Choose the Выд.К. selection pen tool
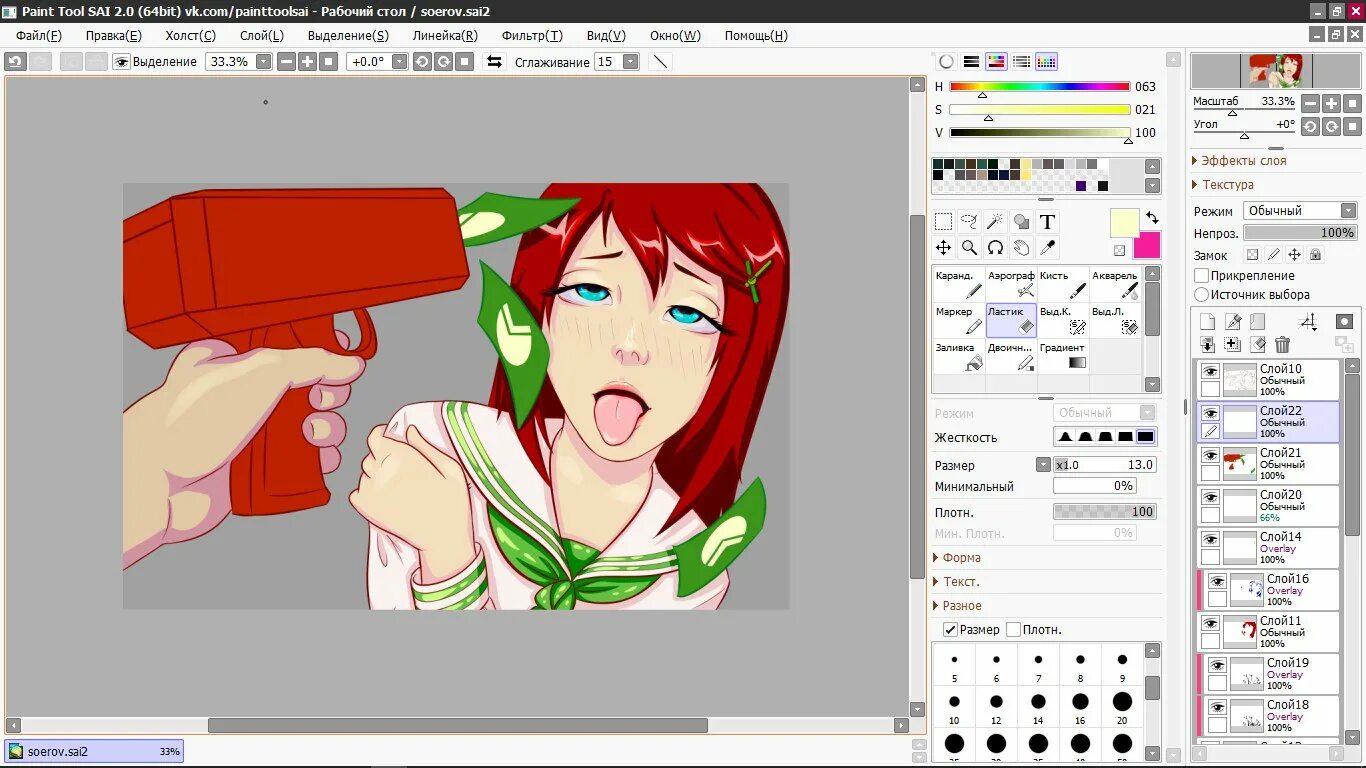 coord(1062,320)
